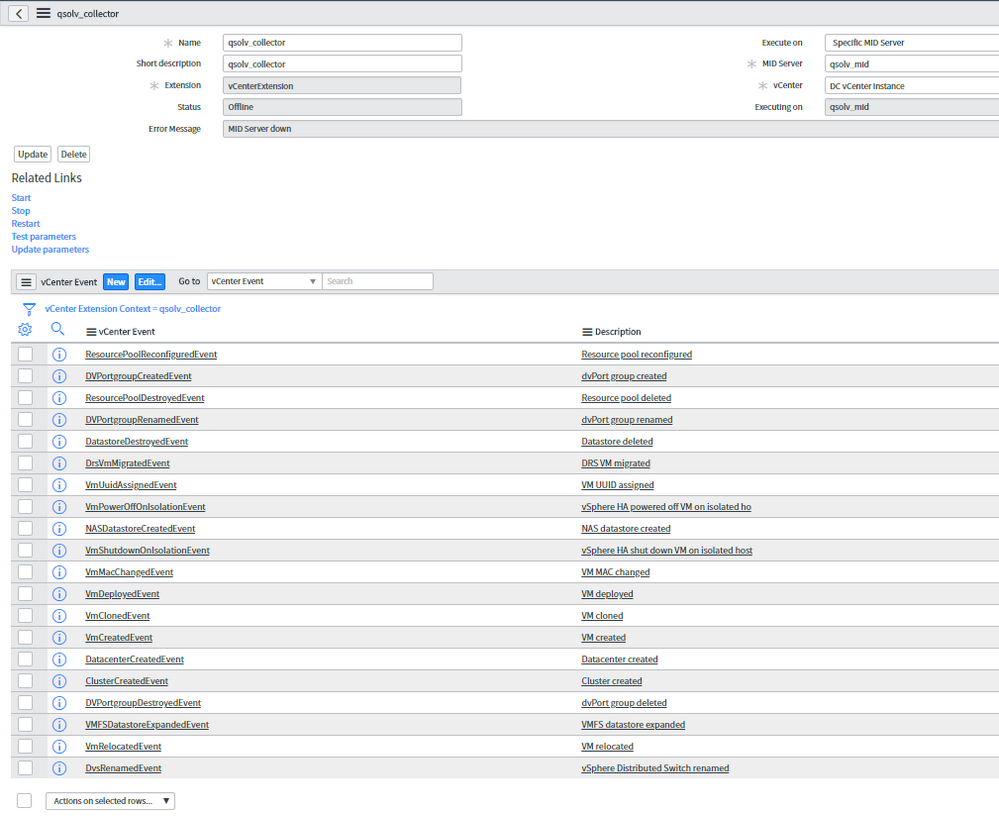Image resolution: width=999 pixels, height=821 pixels.
Task: Open the Actions on selected rows dropdown
Action: pos(109,800)
